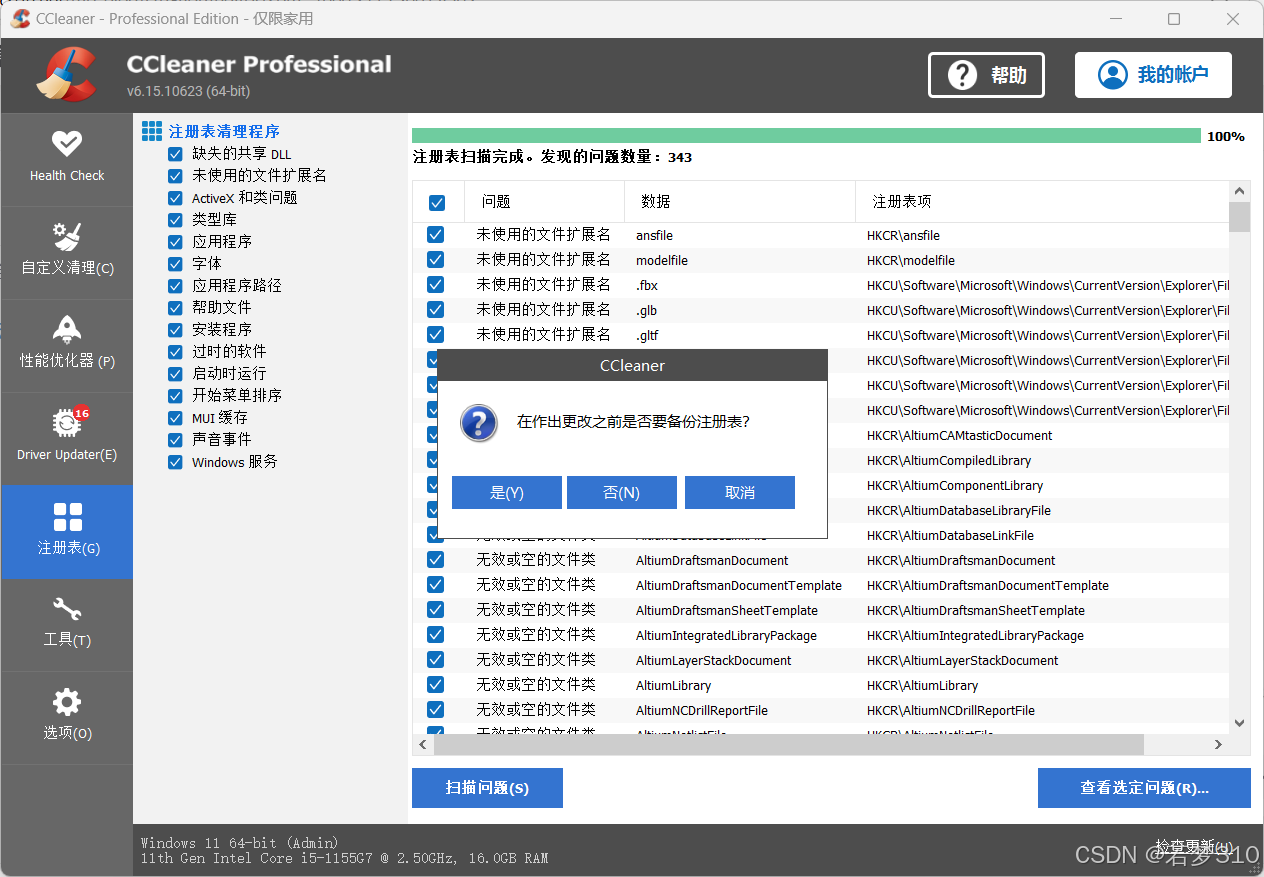The width and height of the screenshot is (1264, 877).
Task: Select the Registry (注册表) section
Action: [x=67, y=532]
